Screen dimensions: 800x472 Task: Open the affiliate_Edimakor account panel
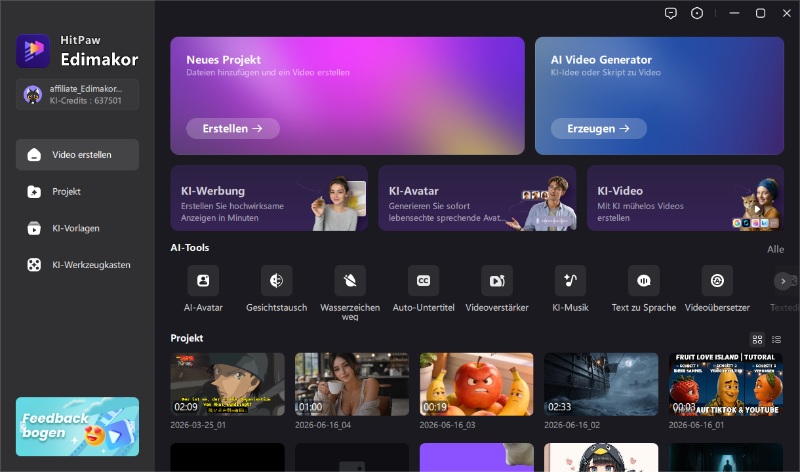click(x=78, y=94)
